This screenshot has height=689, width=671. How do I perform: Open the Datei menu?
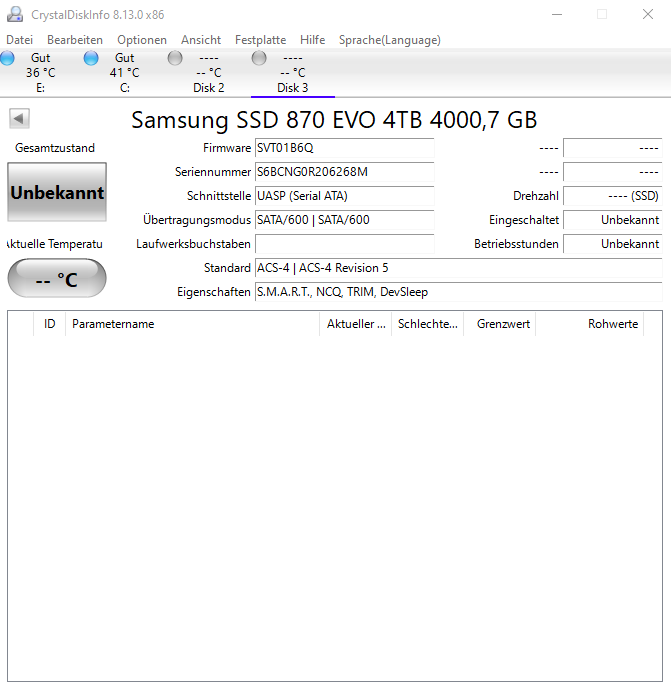coord(19,40)
